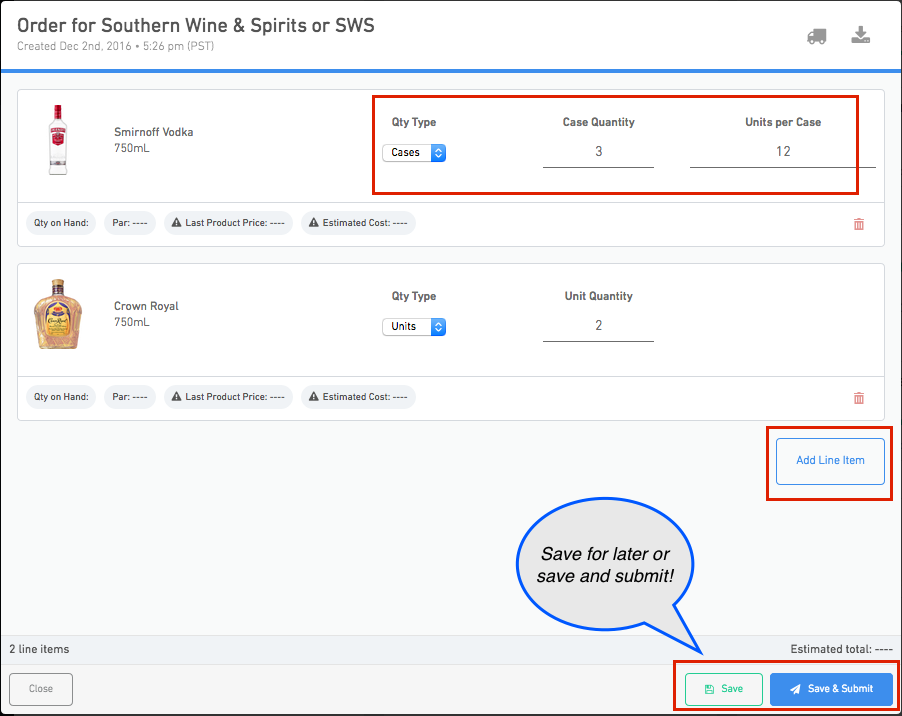Image resolution: width=902 pixels, height=716 pixels.
Task: Click the Units per Case field showing 12
Action: point(782,152)
